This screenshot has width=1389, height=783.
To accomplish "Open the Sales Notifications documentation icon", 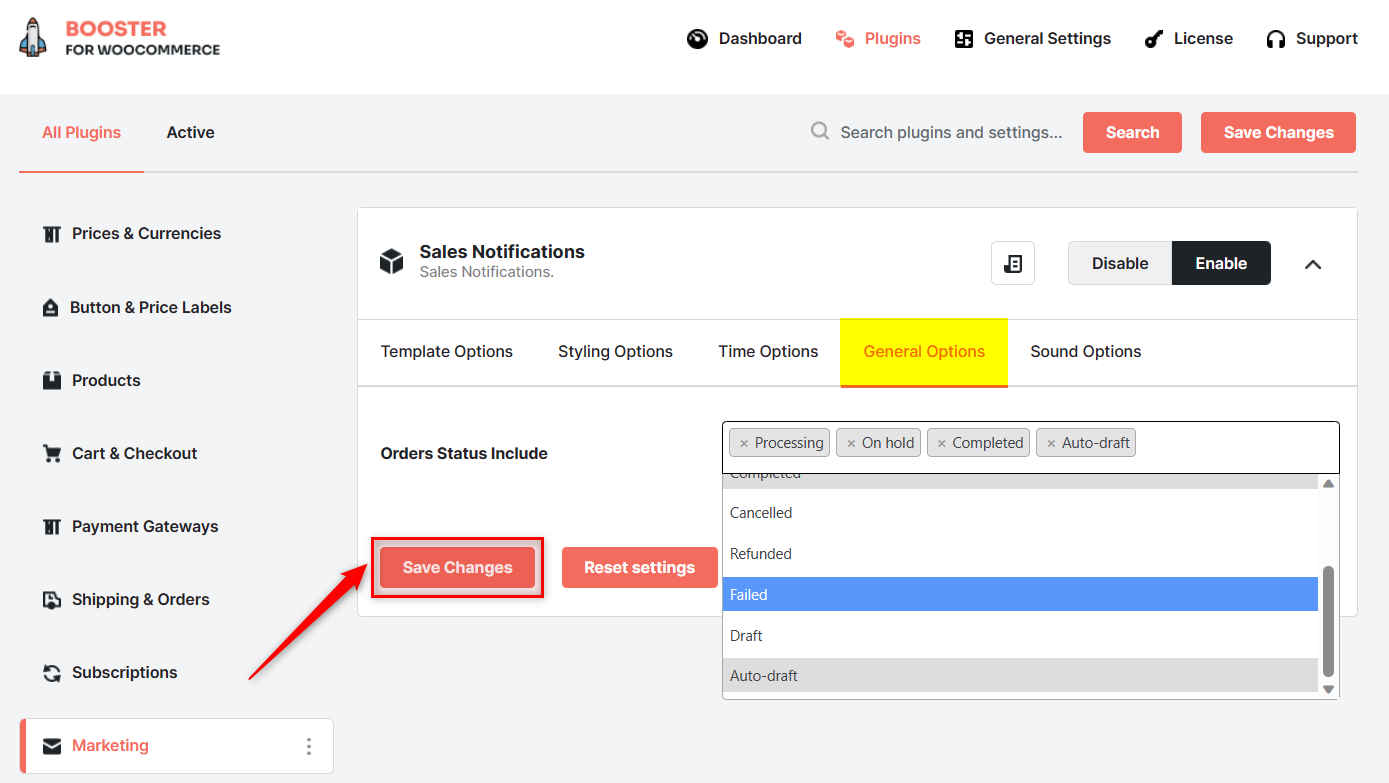I will click(1013, 262).
